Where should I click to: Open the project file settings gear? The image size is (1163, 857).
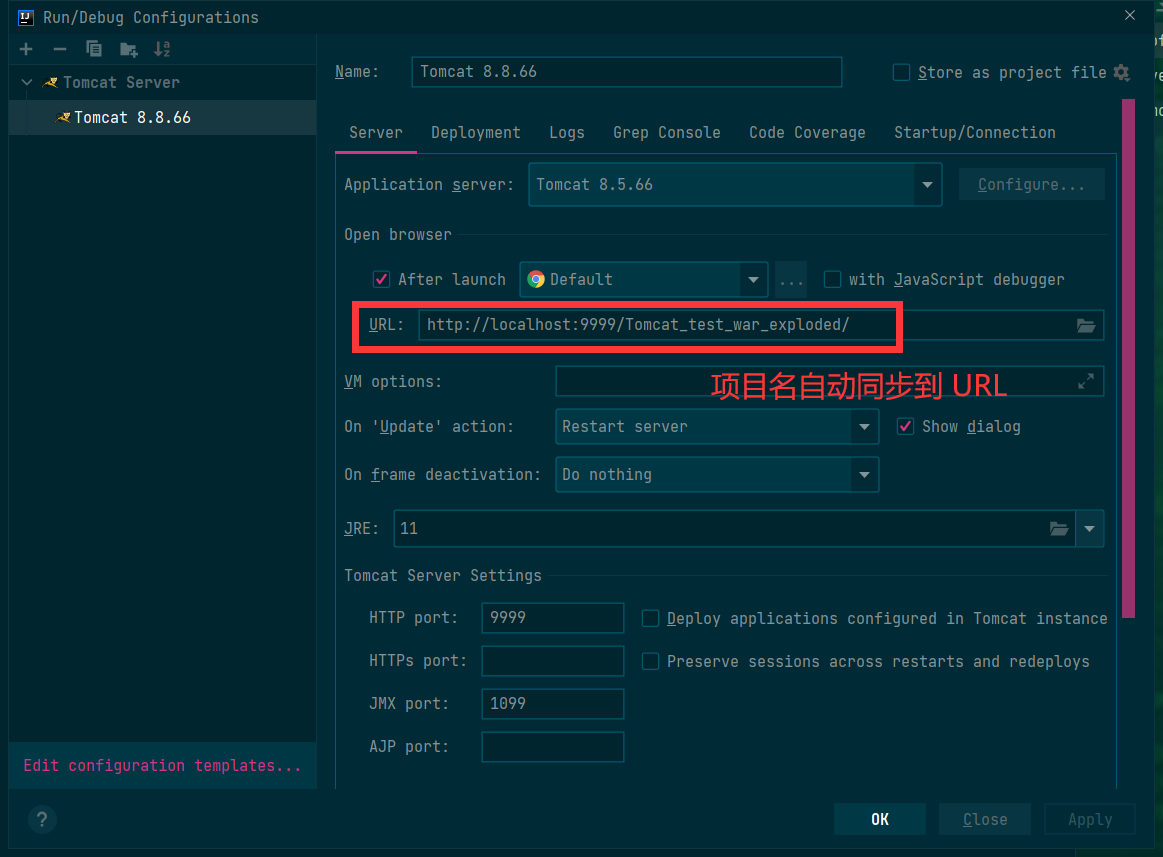[1121, 73]
